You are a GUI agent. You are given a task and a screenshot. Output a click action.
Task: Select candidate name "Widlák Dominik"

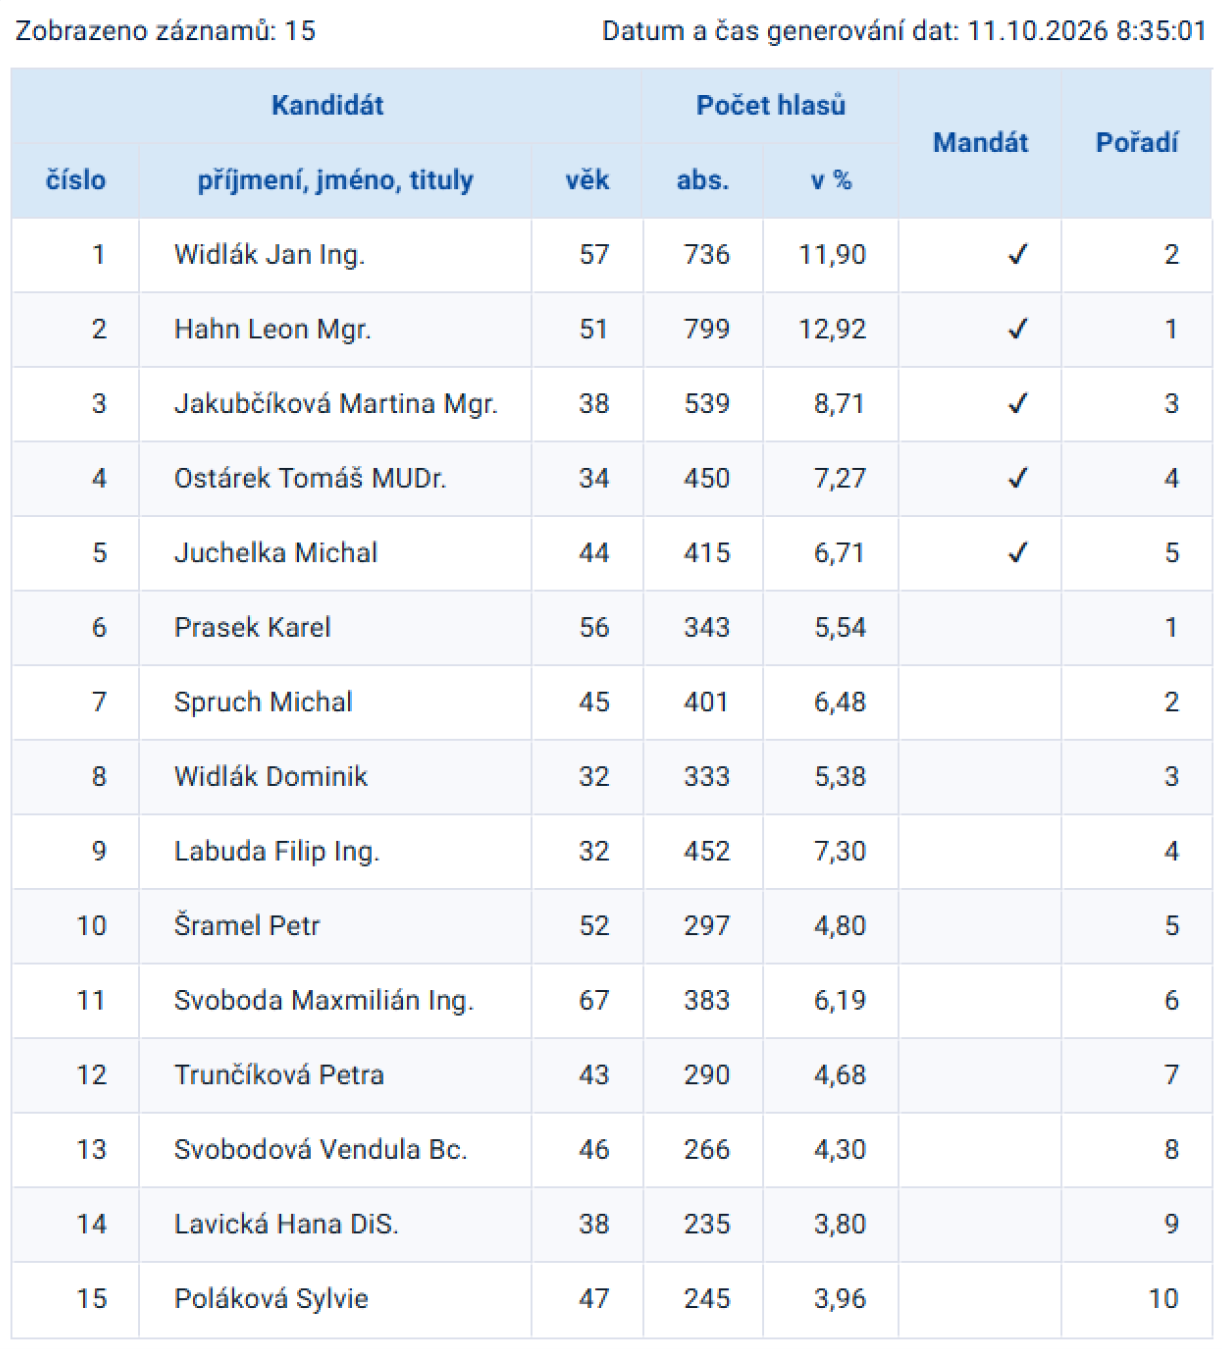(x=271, y=776)
